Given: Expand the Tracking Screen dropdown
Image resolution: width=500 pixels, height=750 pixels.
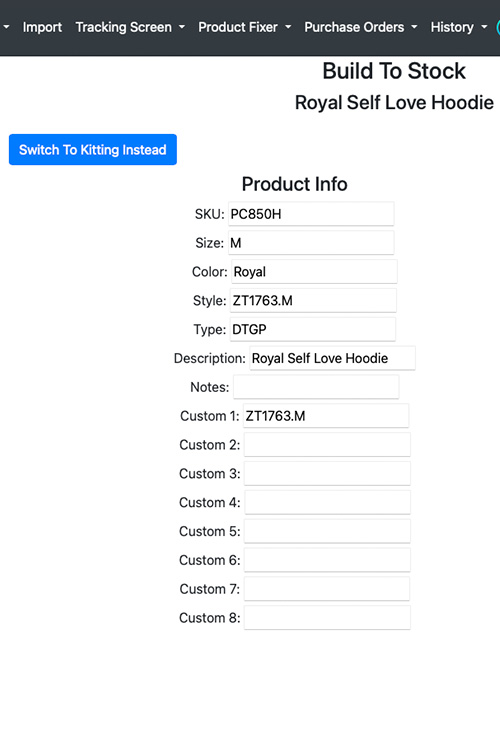Looking at the screenshot, I should coord(130,27).
